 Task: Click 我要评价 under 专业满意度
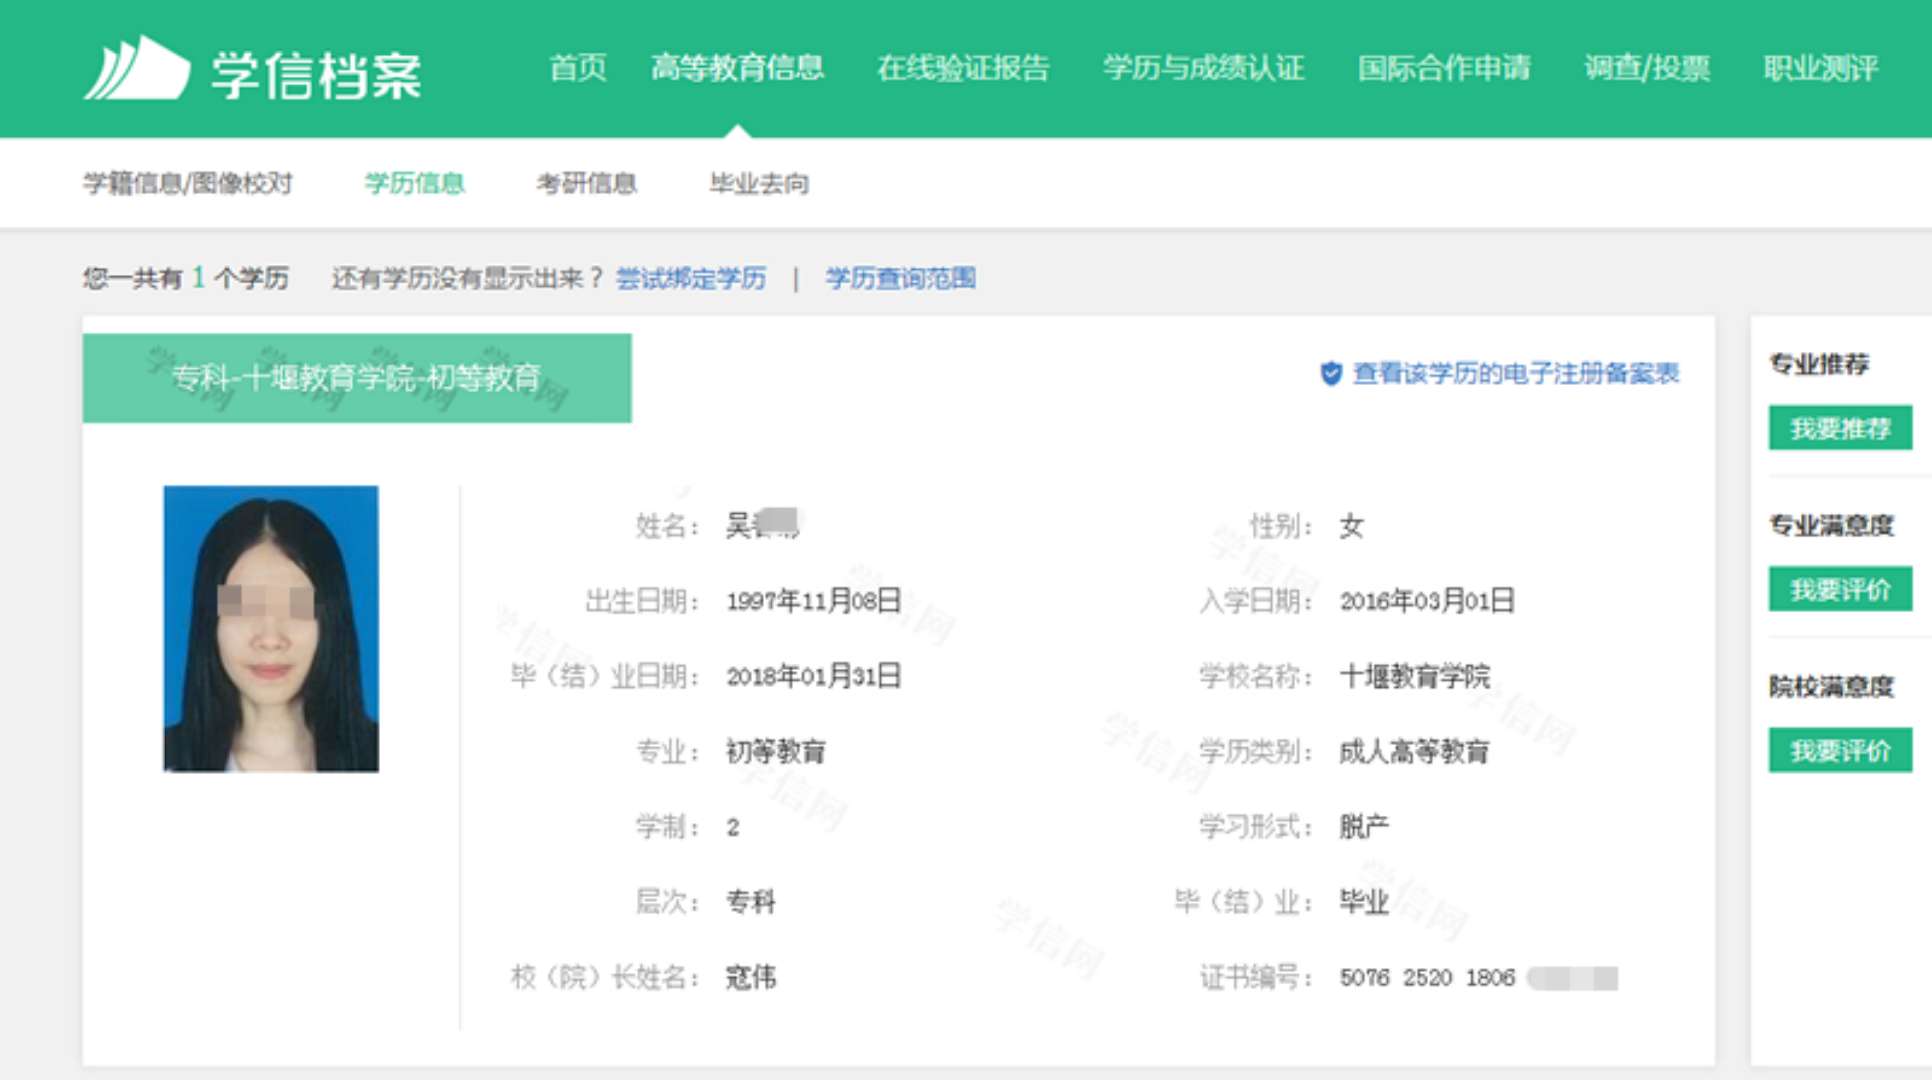click(x=1839, y=589)
